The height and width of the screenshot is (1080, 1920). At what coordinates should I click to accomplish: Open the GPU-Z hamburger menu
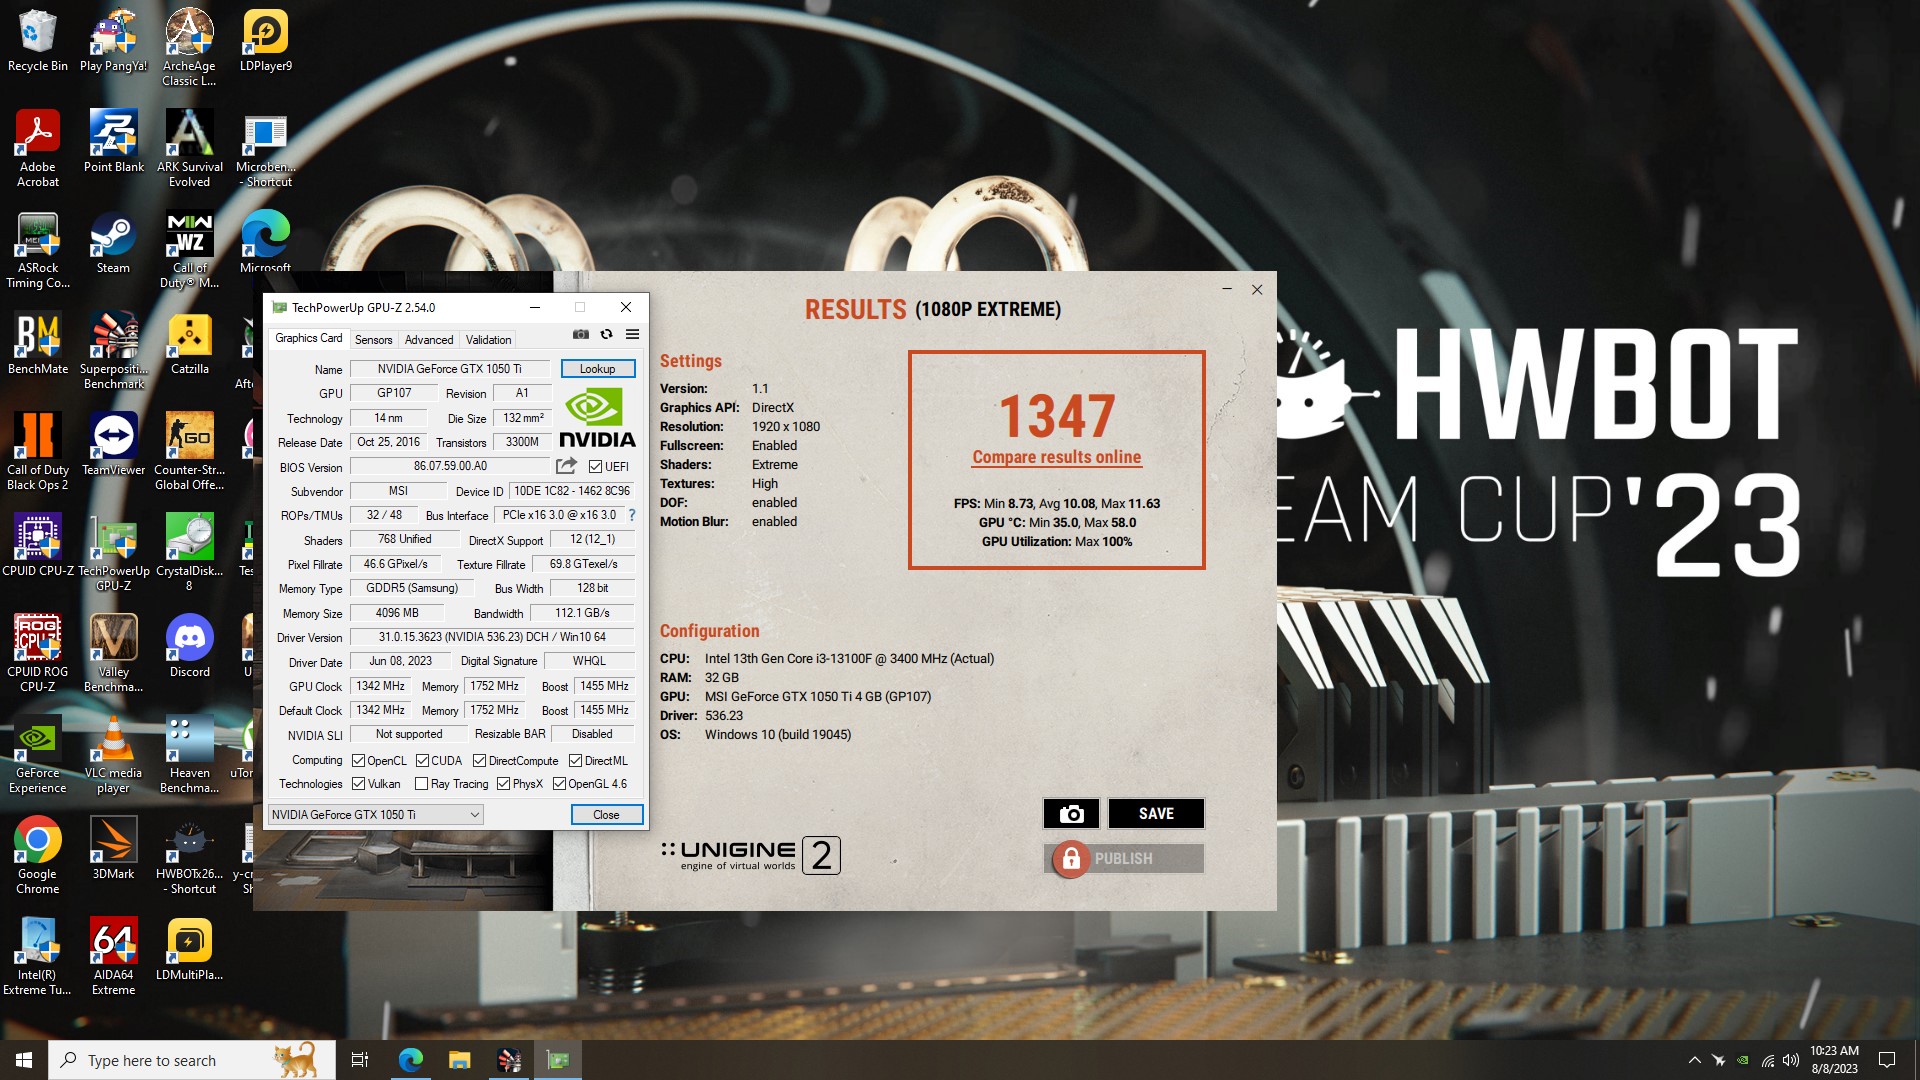(x=632, y=335)
